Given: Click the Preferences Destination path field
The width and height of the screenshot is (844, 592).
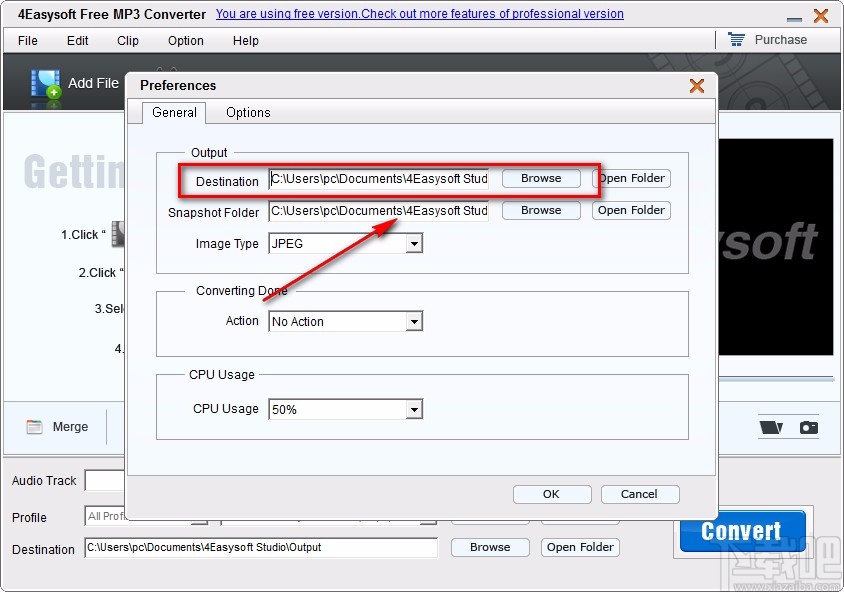Looking at the screenshot, I should tap(378, 179).
